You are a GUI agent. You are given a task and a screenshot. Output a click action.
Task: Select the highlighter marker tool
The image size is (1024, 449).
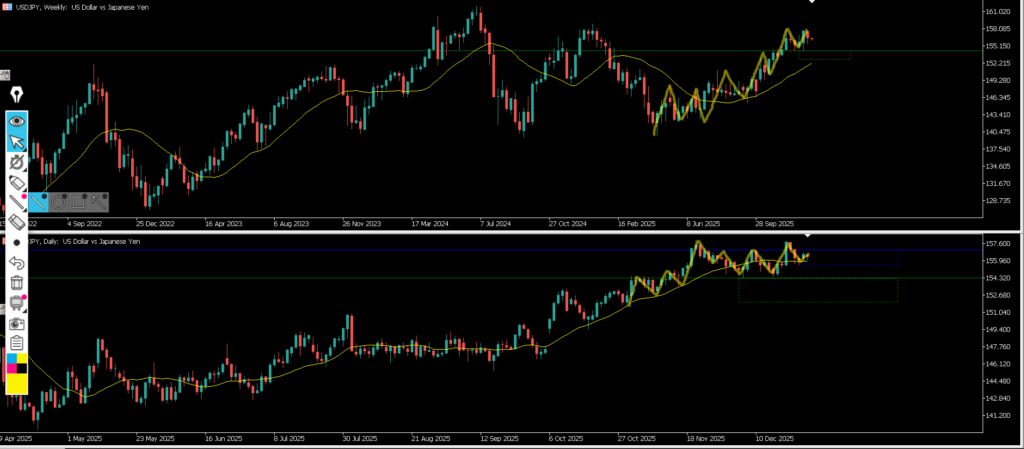click(17, 183)
